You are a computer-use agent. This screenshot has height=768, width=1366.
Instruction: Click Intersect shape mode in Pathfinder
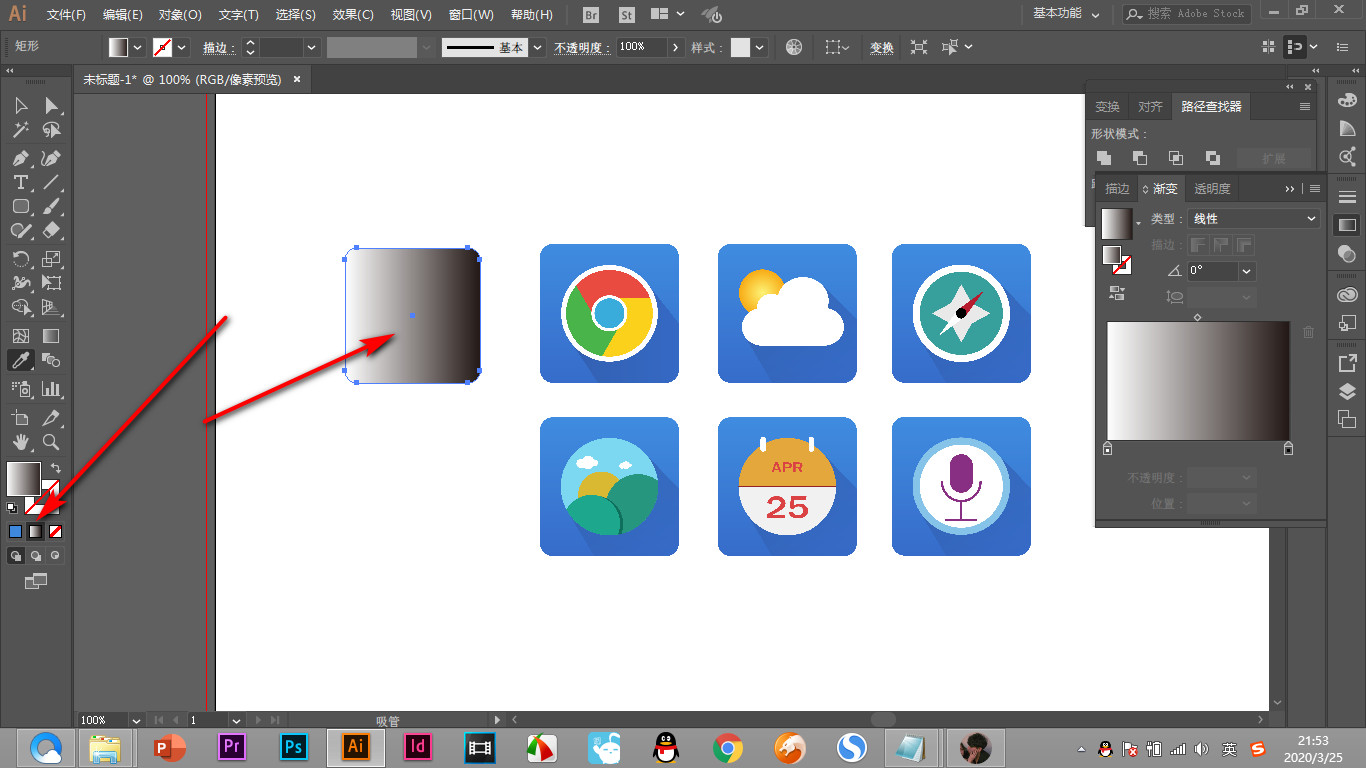1176,158
